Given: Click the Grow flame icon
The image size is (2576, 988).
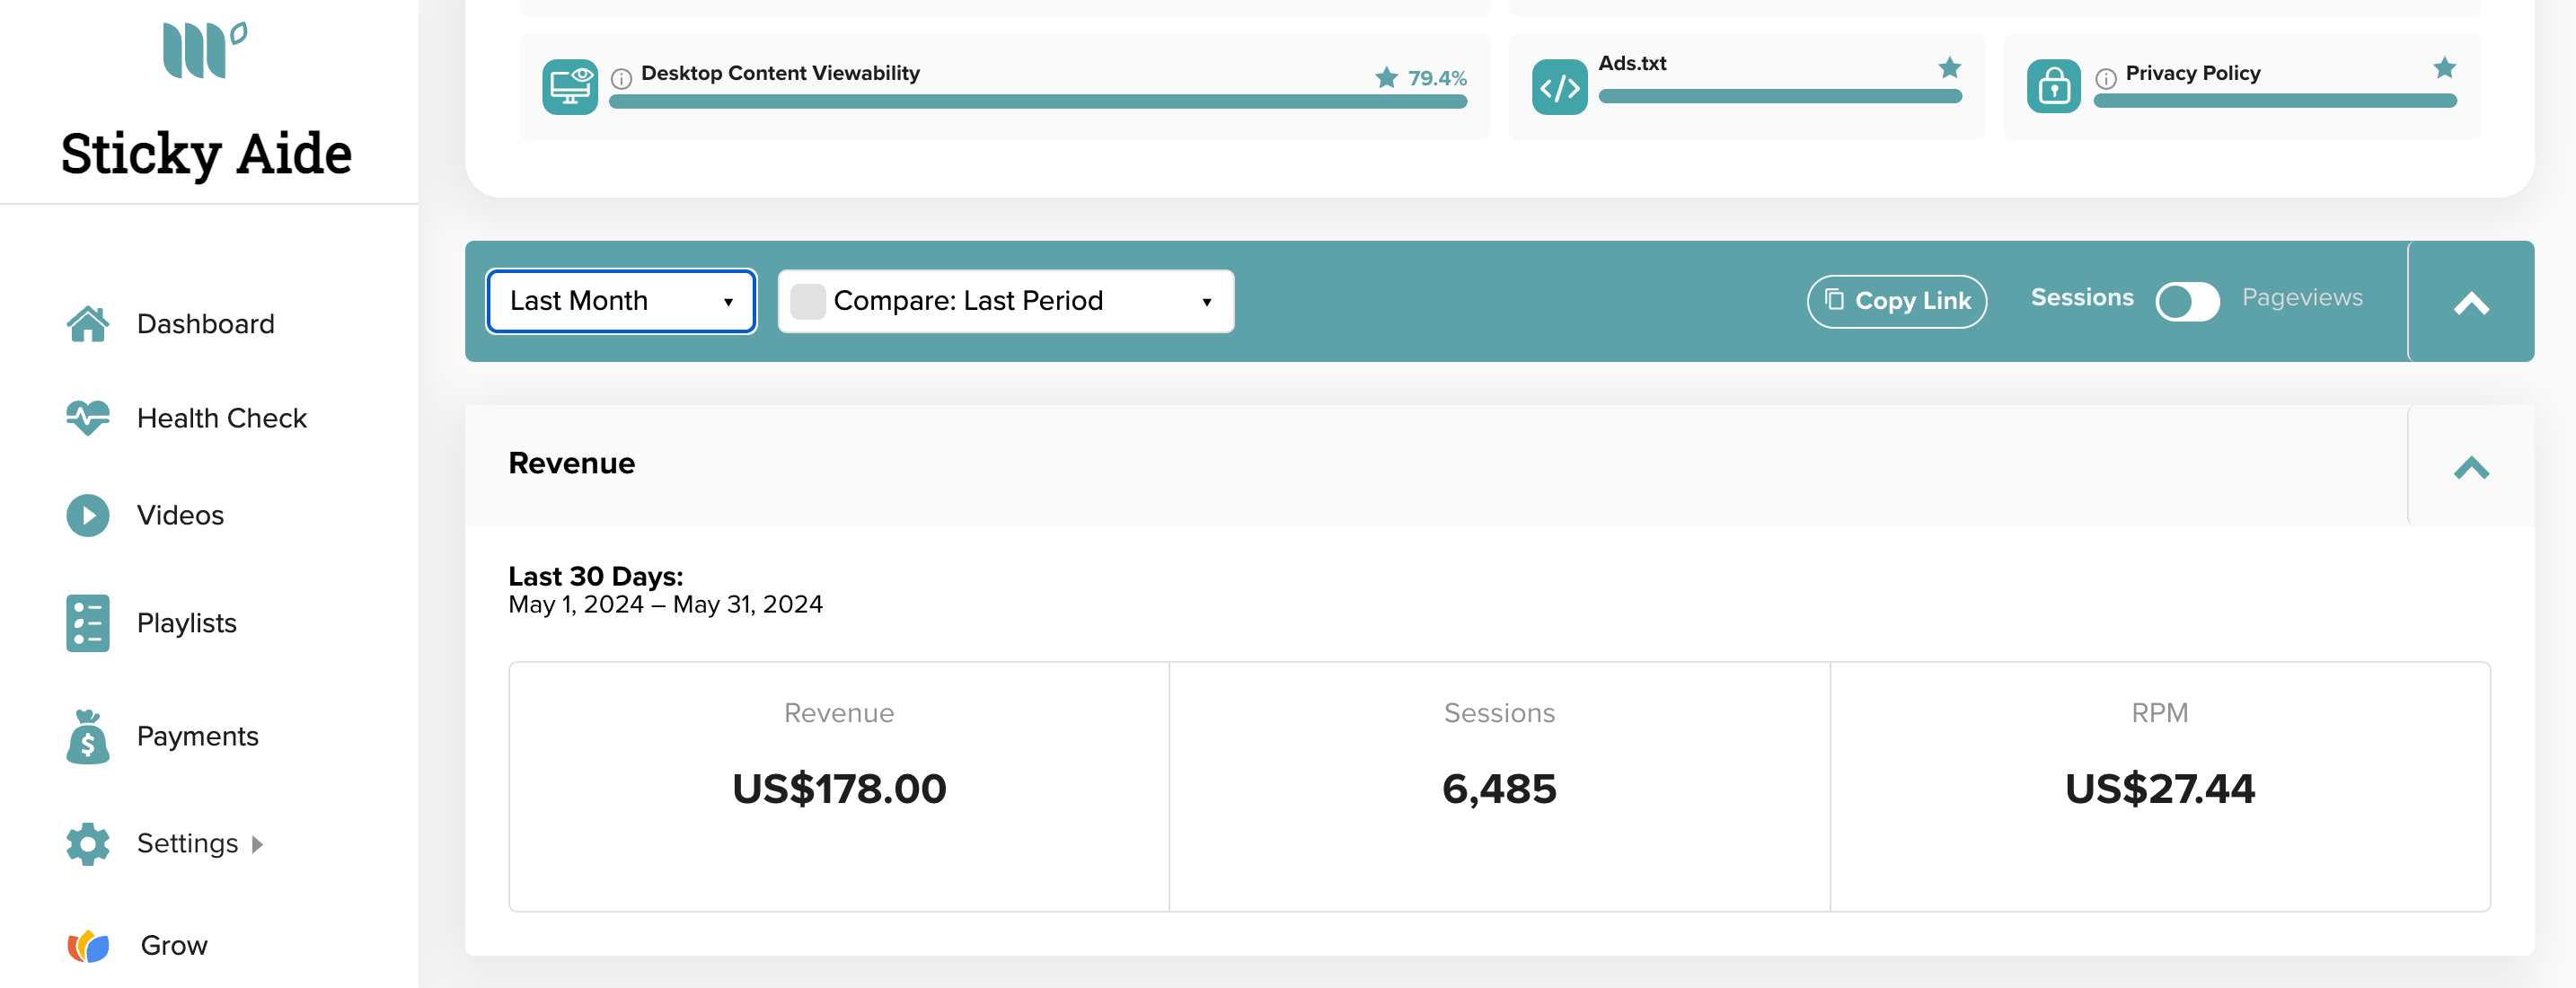Looking at the screenshot, I should coord(88,945).
